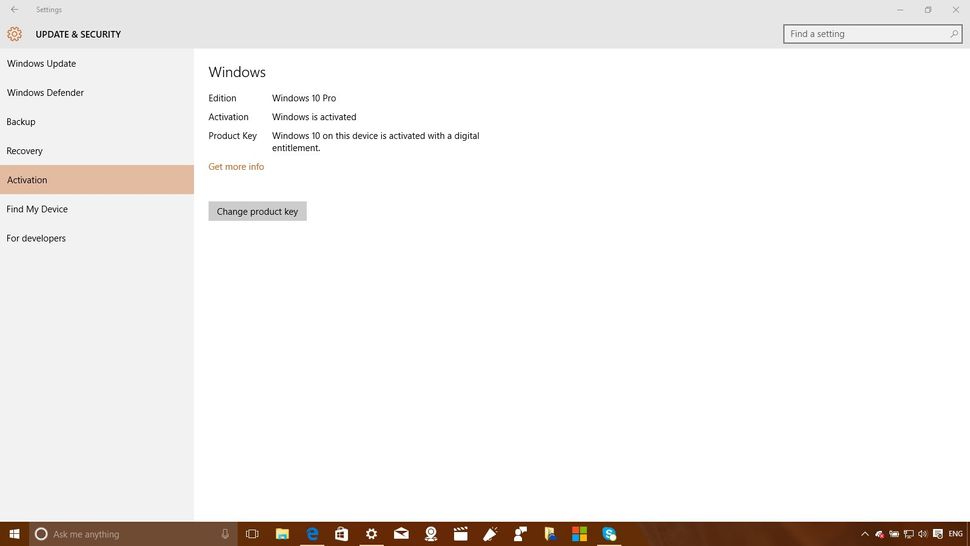
Task: Open the Windows Defender section
Action: pos(97,93)
